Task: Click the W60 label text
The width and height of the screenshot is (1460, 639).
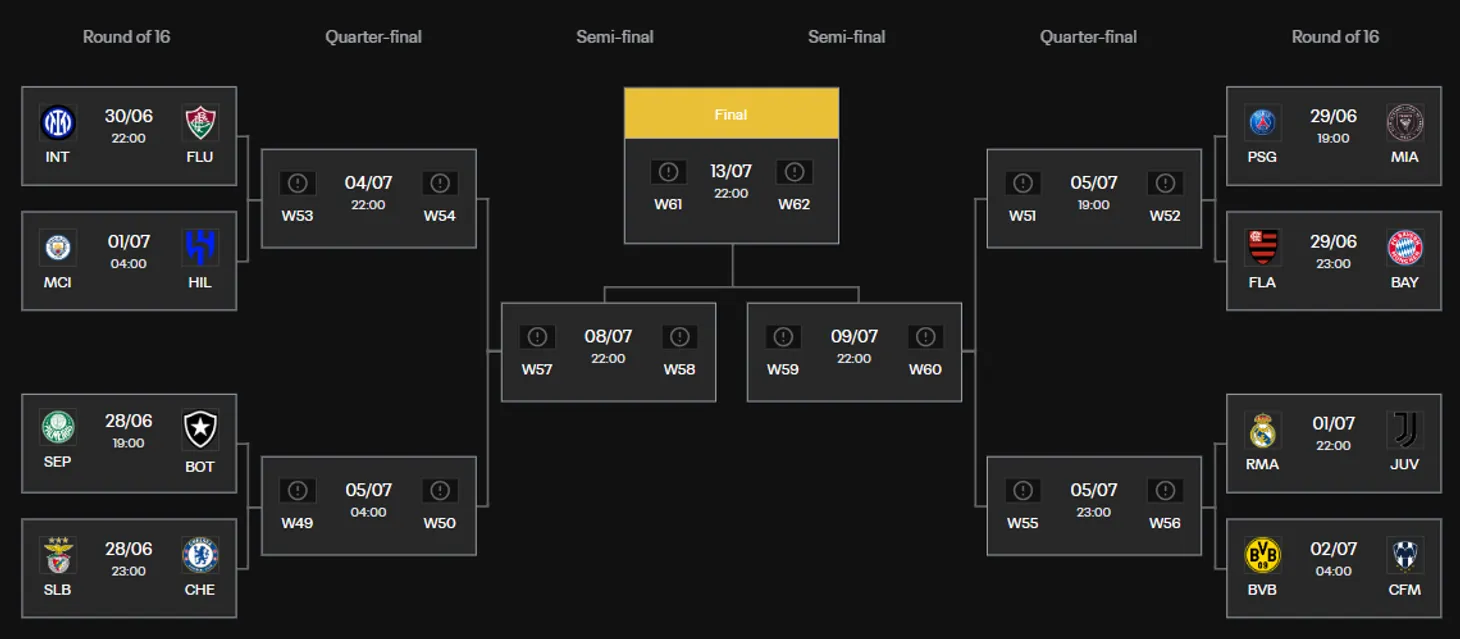Action: point(925,369)
